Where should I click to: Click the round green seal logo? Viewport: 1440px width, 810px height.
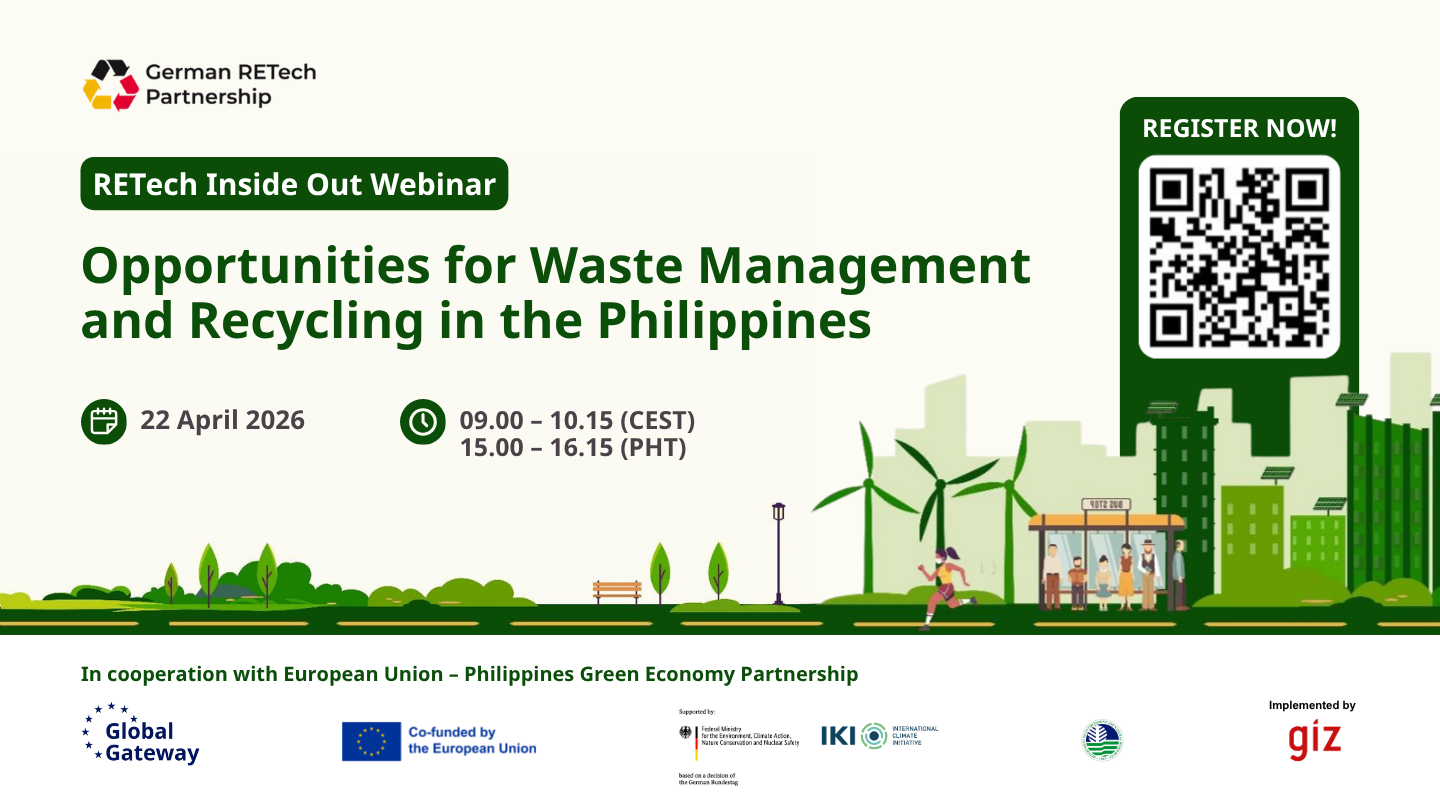pos(1102,740)
